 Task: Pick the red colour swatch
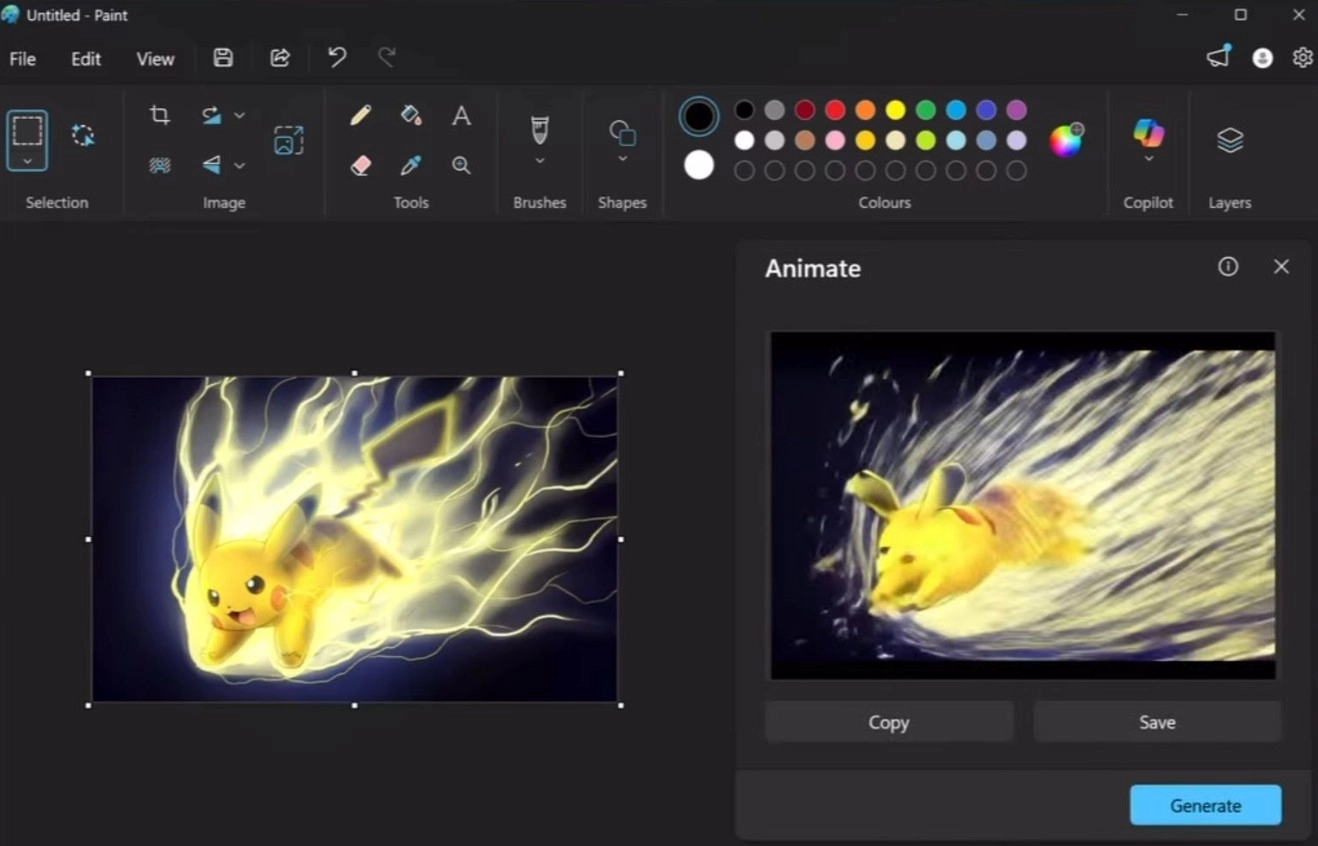tap(835, 110)
